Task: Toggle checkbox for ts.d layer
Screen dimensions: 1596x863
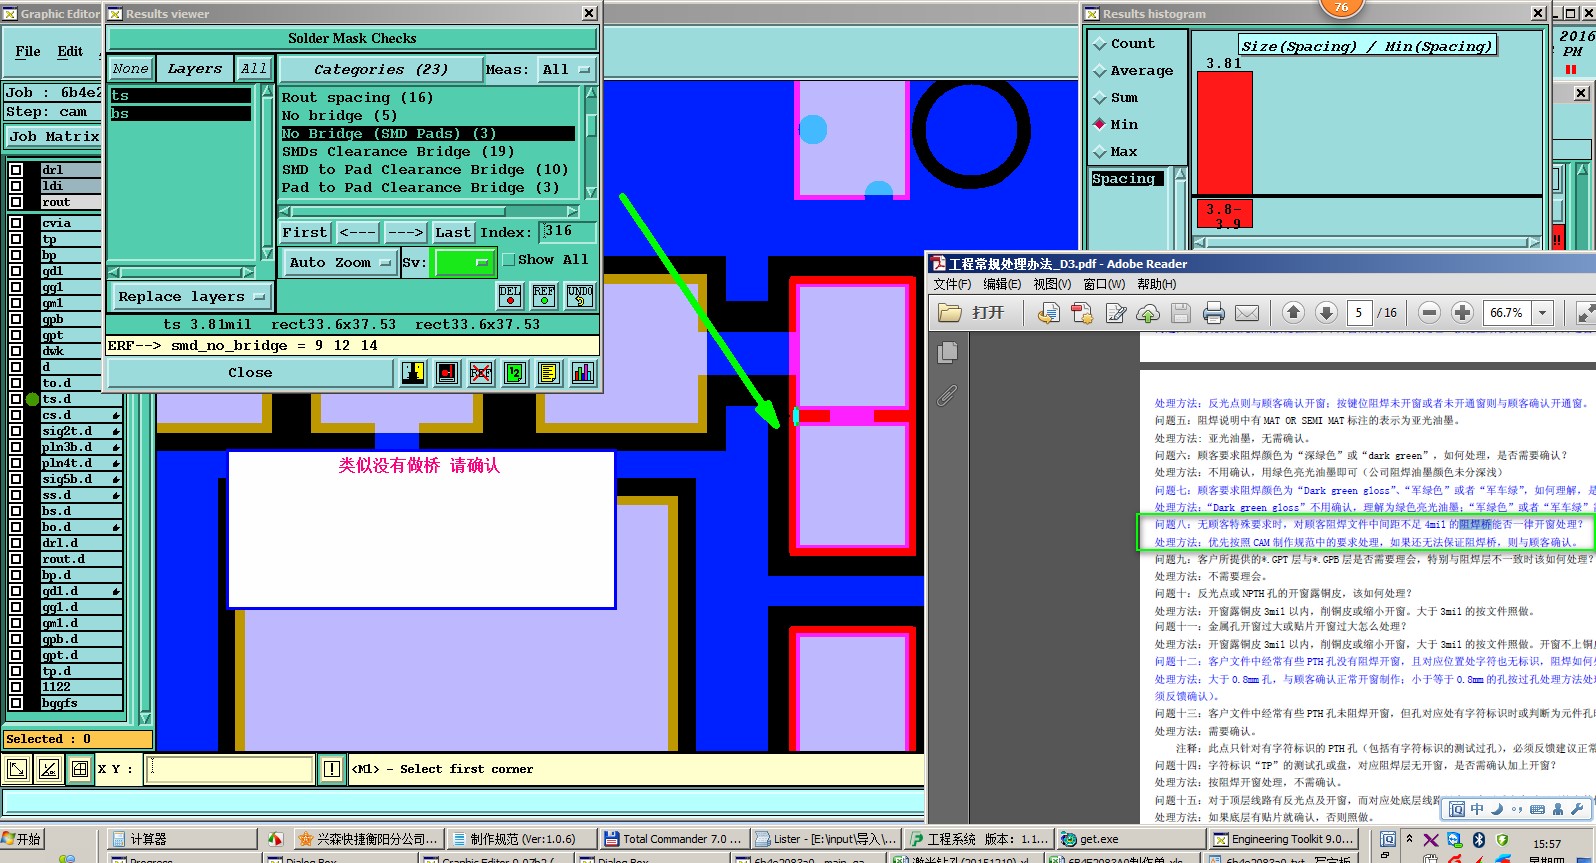Action: 16,399
